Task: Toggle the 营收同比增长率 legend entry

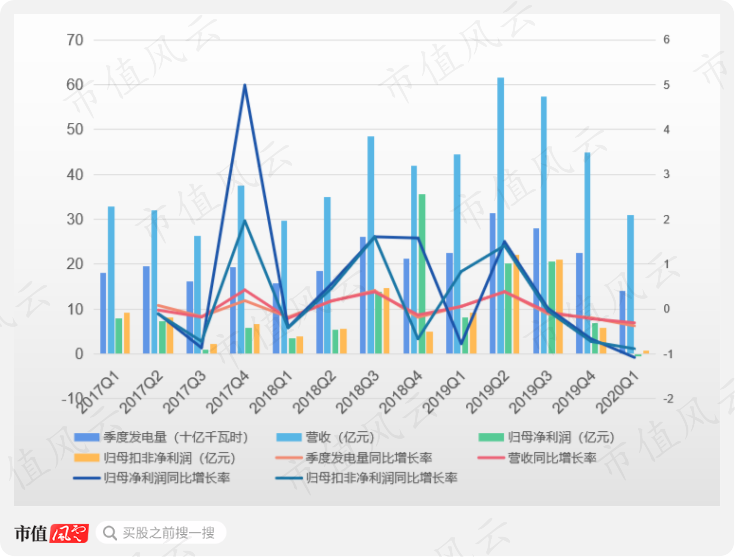Action: [538, 458]
